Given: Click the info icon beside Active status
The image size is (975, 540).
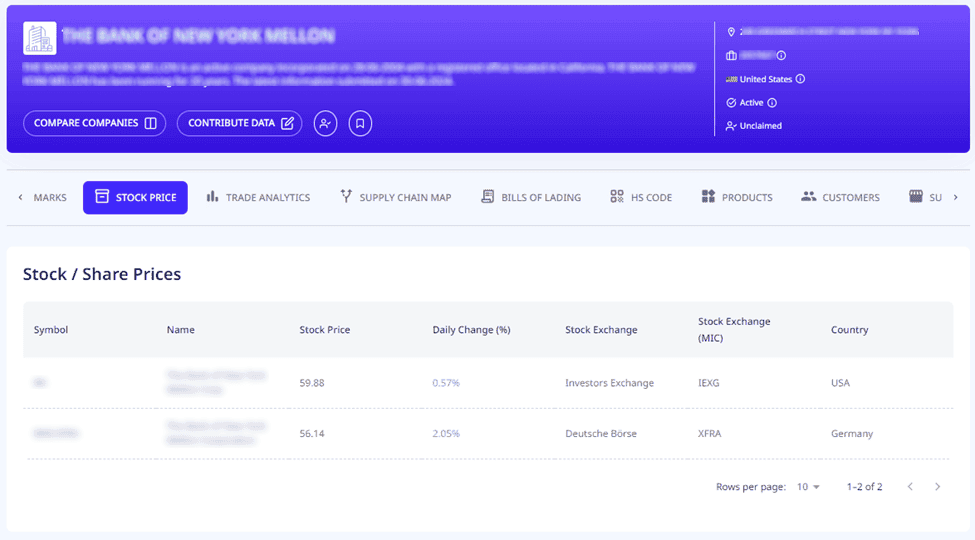Looking at the screenshot, I should coord(772,103).
